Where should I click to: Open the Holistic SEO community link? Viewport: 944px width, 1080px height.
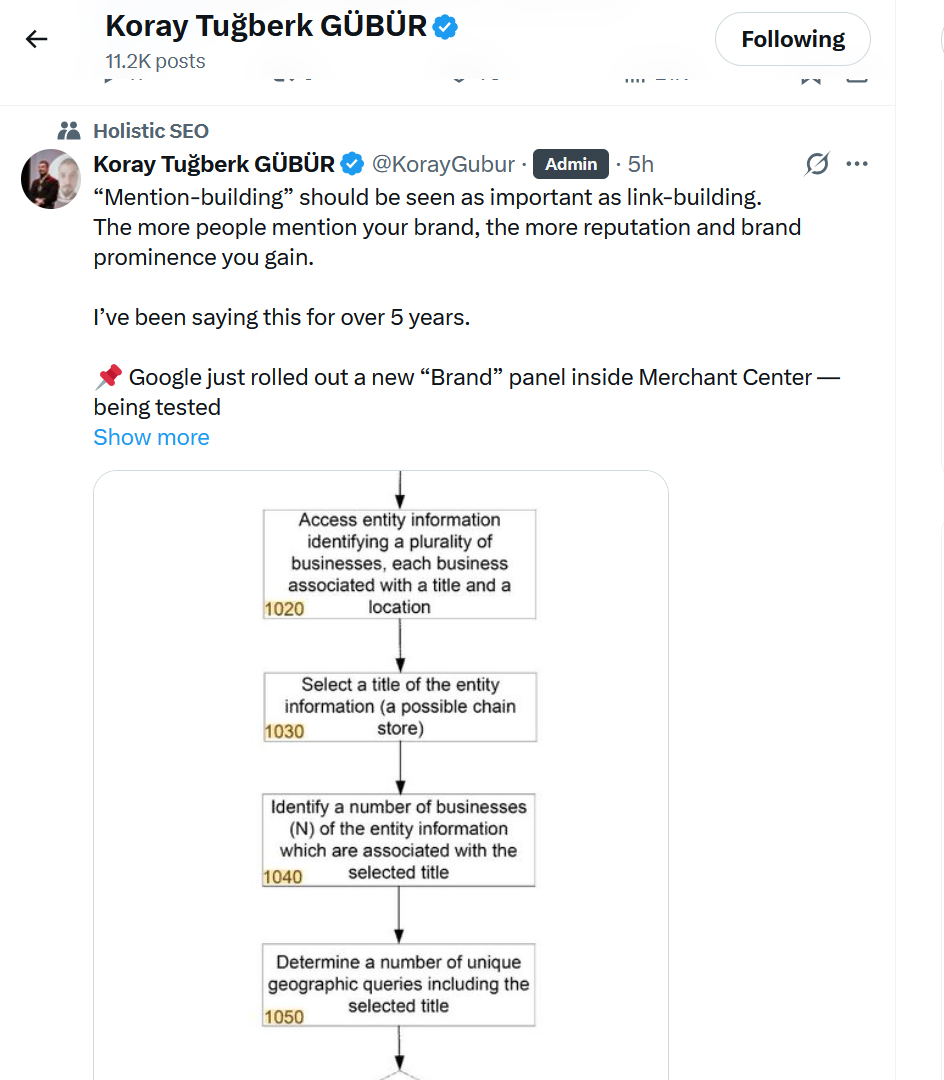151,131
